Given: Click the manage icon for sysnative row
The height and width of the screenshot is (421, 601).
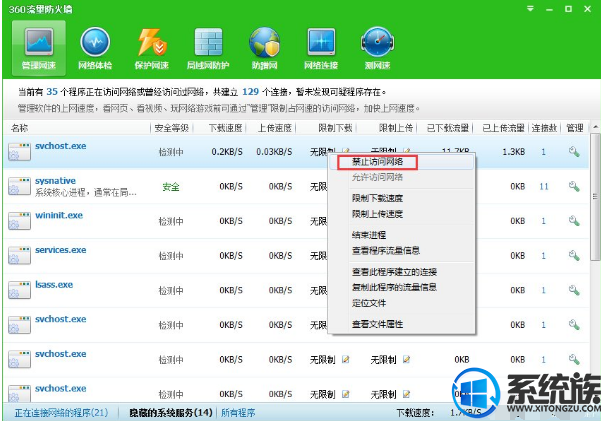Looking at the screenshot, I should tap(574, 187).
